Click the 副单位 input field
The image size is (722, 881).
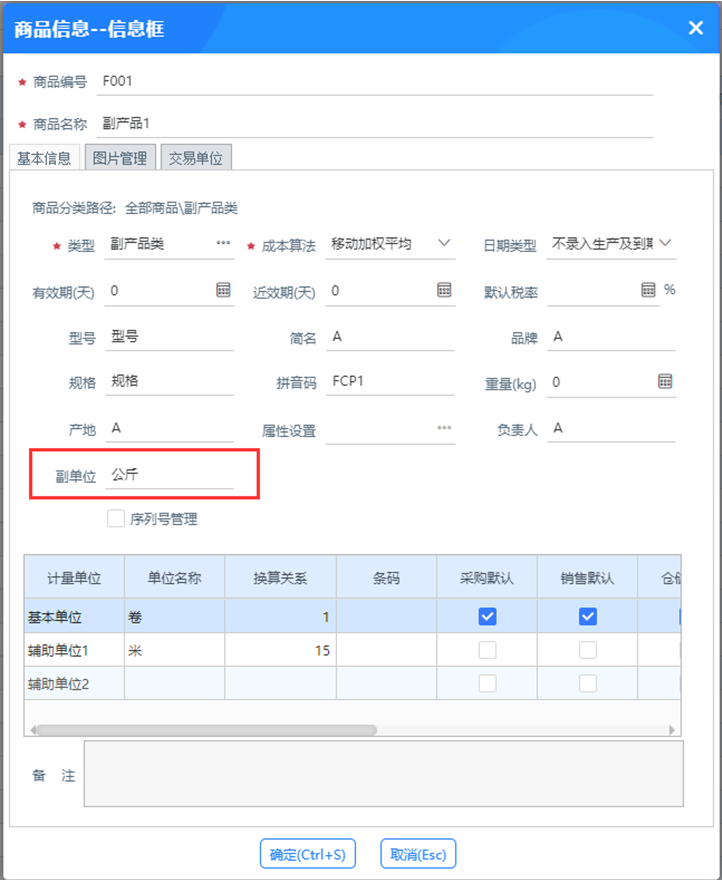170,475
